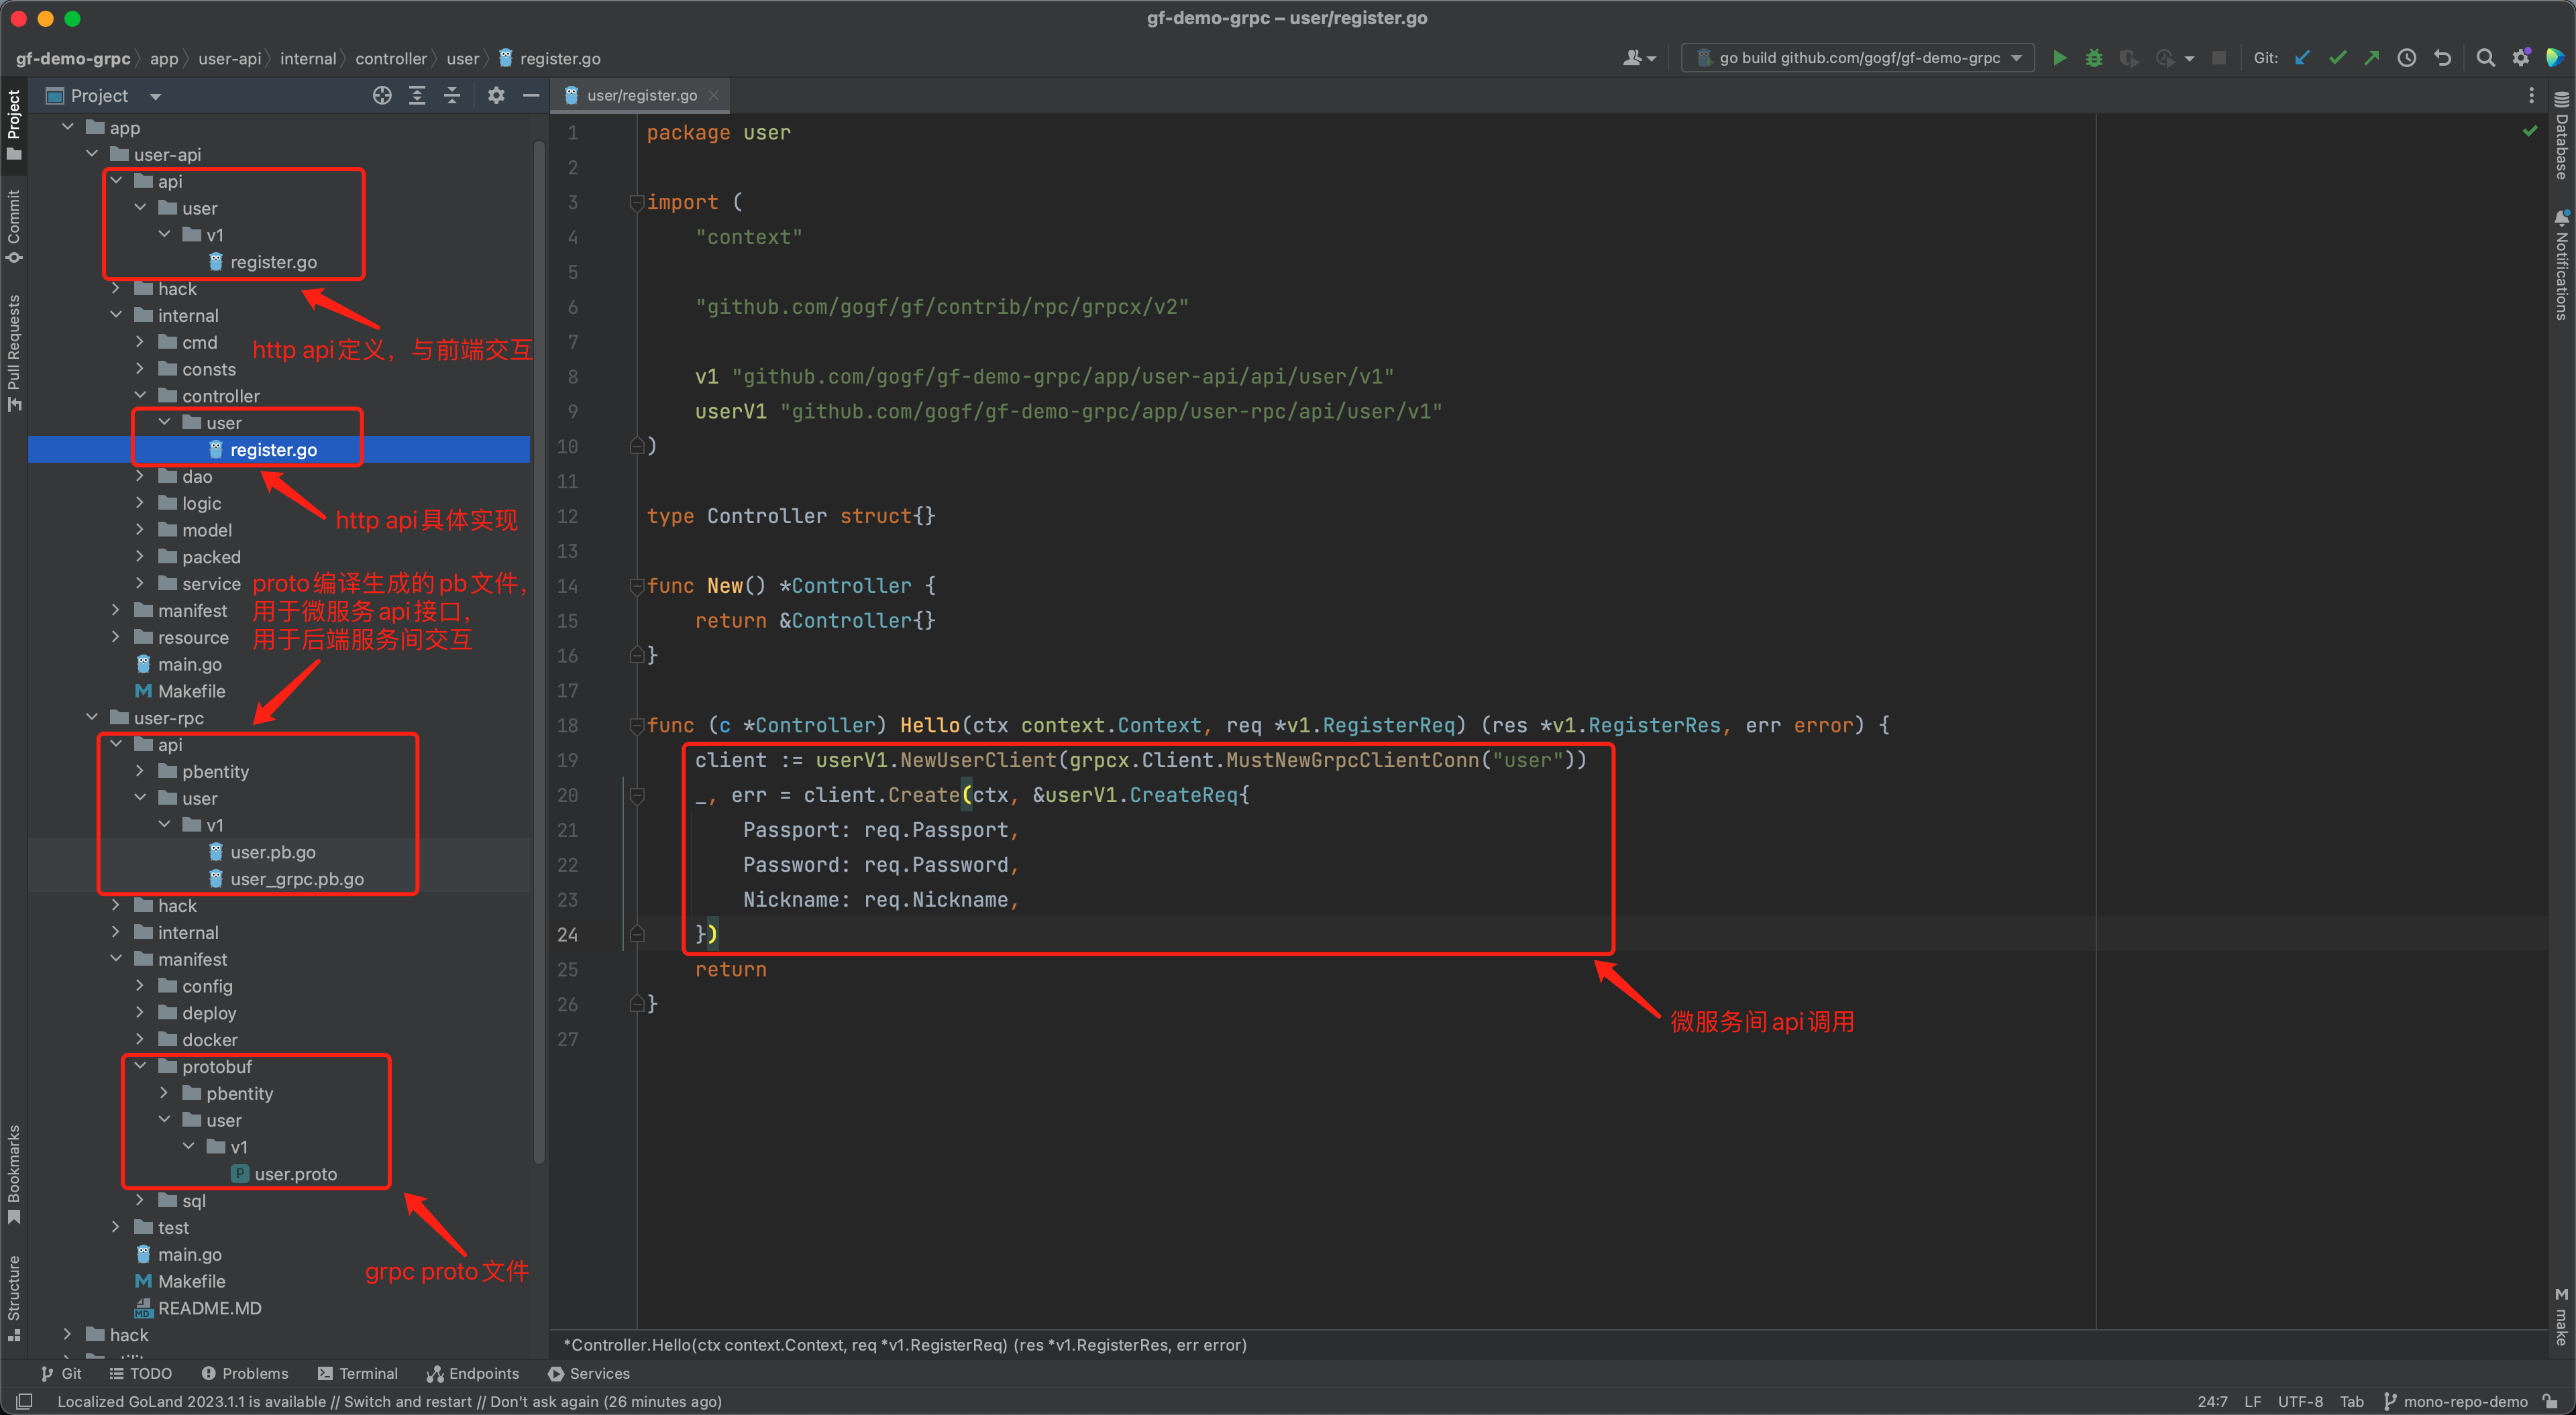Click the Git commit checkmark icon
The height and width of the screenshot is (1415, 2576).
[2337, 58]
